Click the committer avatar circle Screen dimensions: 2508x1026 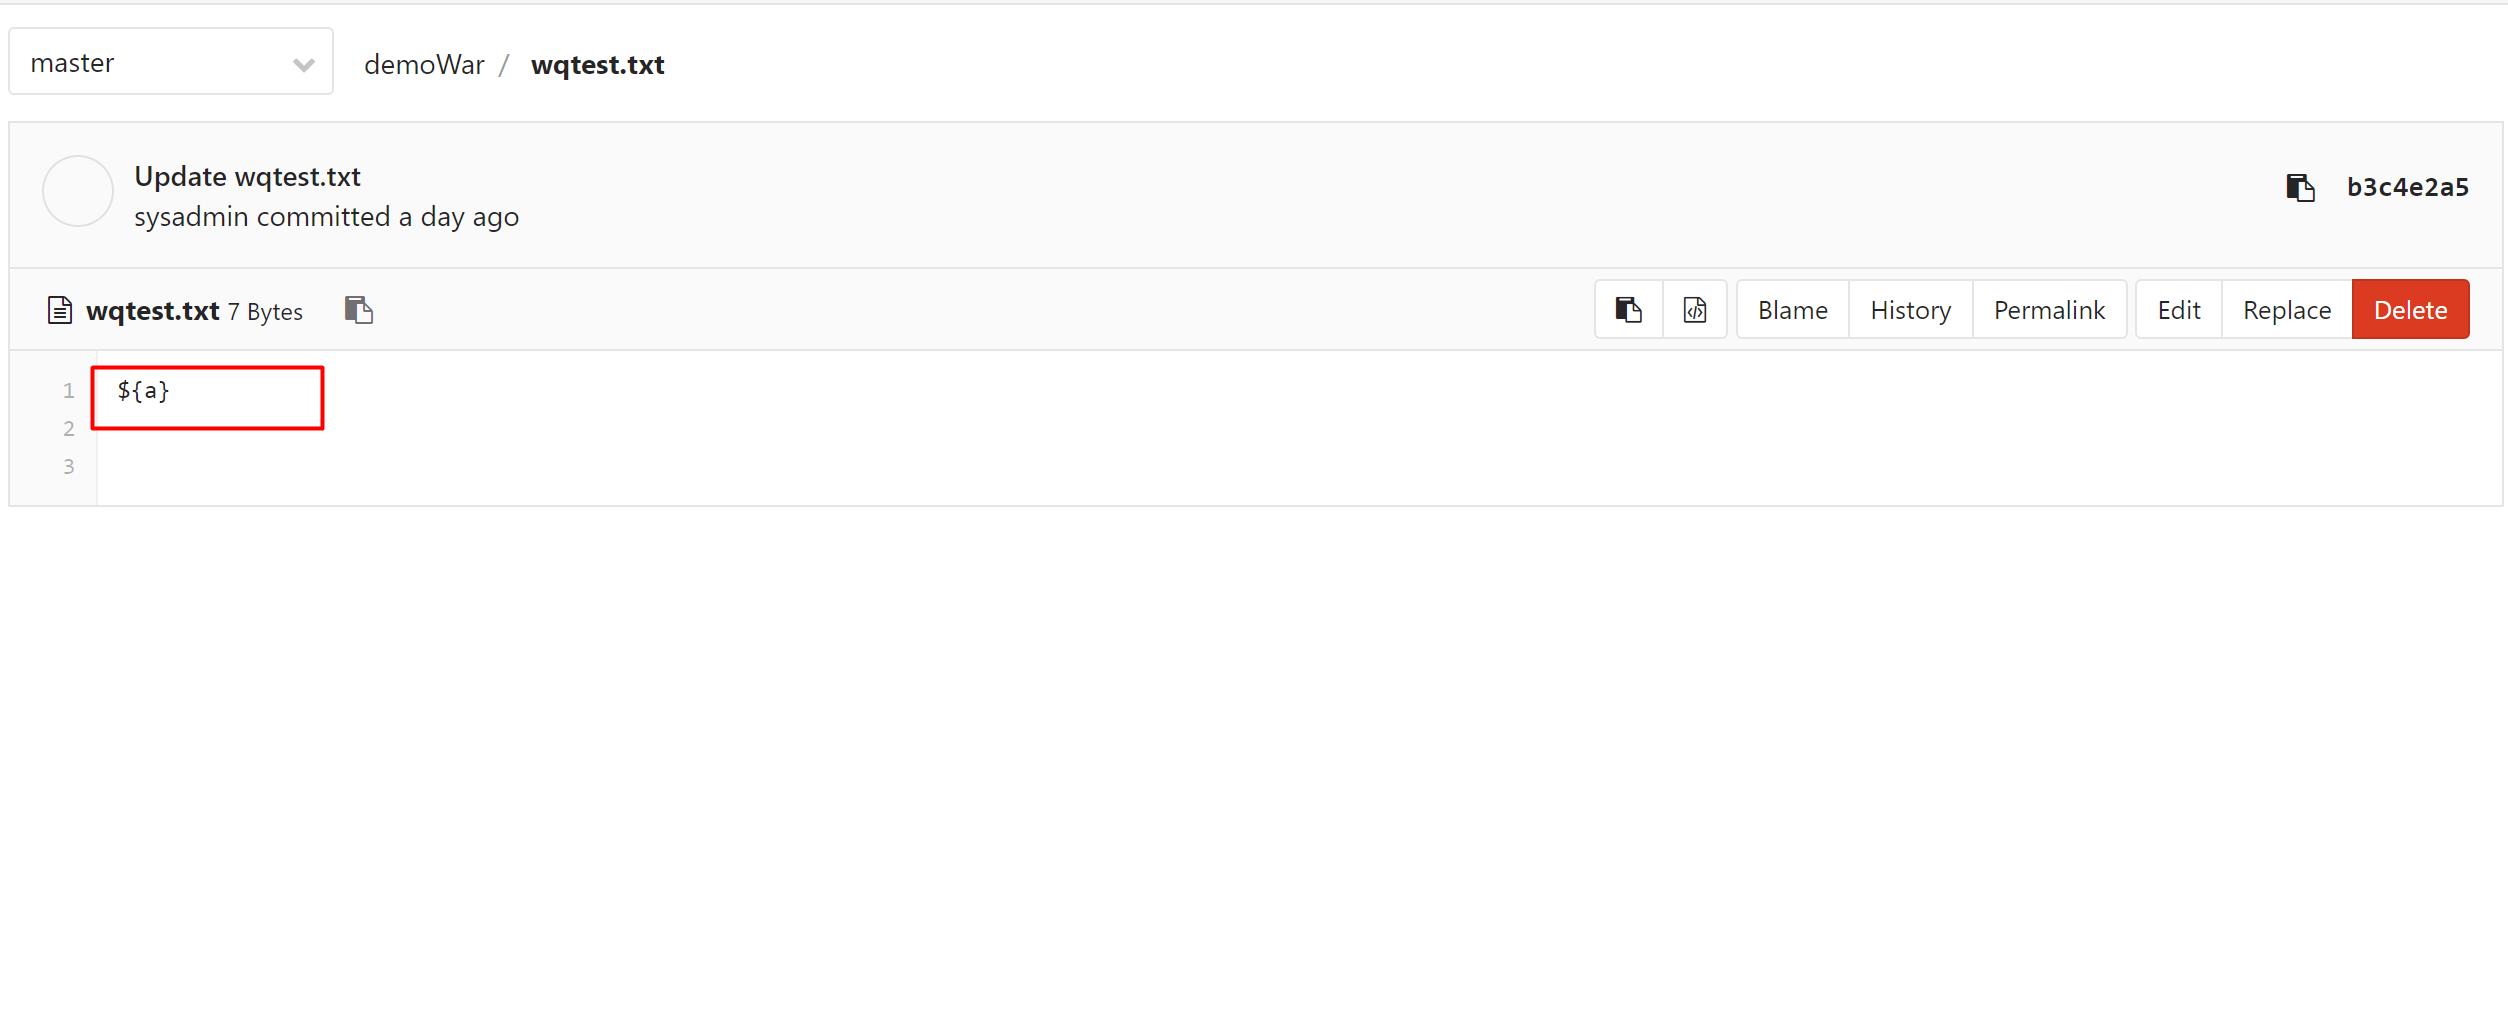tap(78, 191)
